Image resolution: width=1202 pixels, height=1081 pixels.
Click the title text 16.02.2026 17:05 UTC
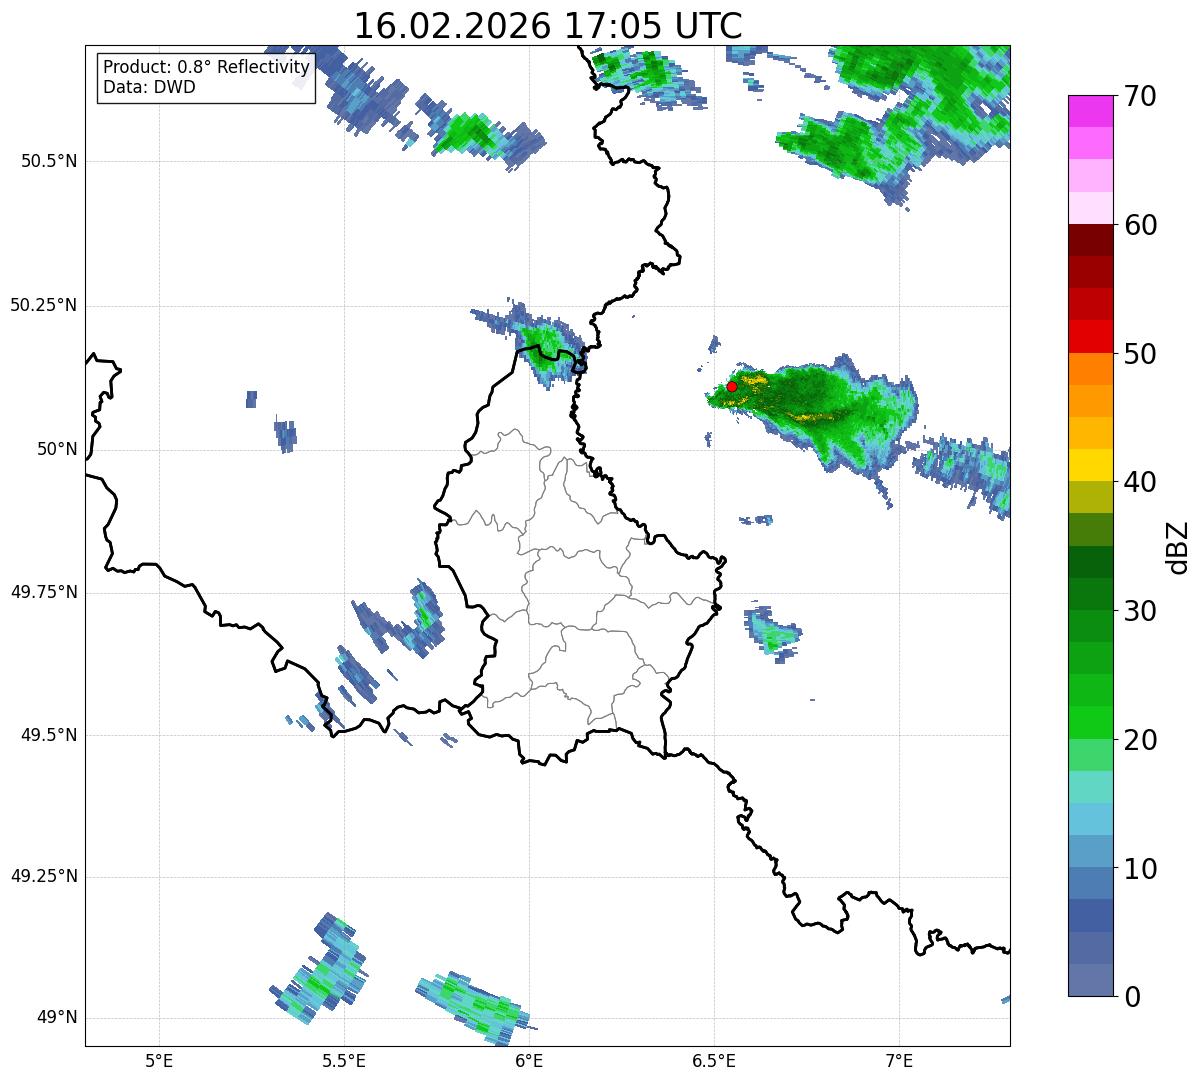[548, 26]
